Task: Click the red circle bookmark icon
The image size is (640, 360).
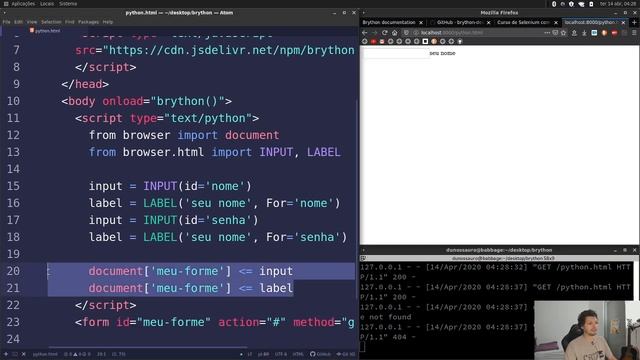Action: tap(373, 41)
